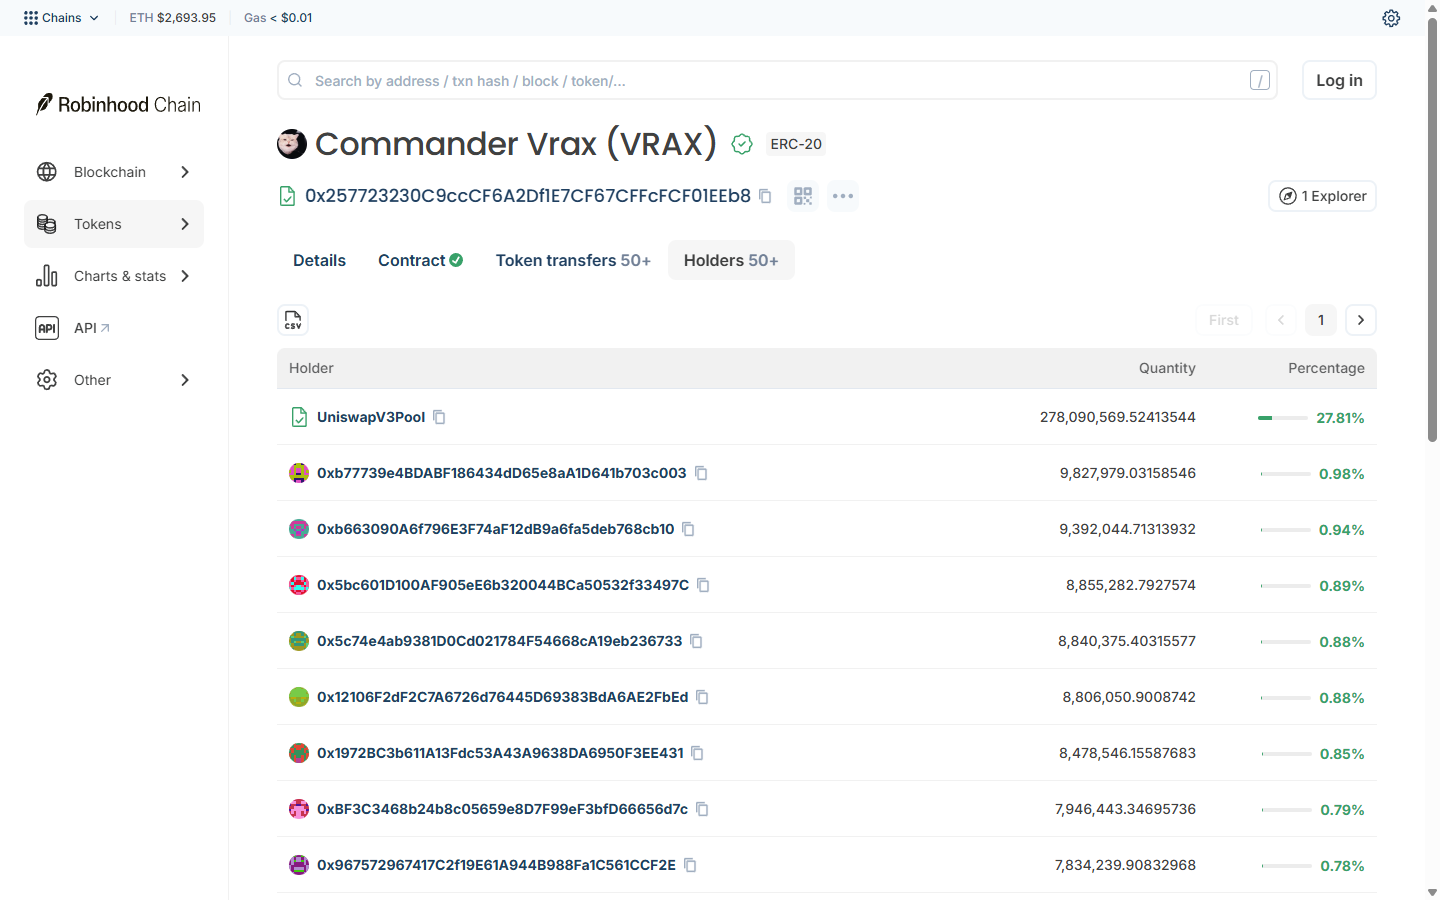Click the ERC-20 token type tag

click(796, 144)
